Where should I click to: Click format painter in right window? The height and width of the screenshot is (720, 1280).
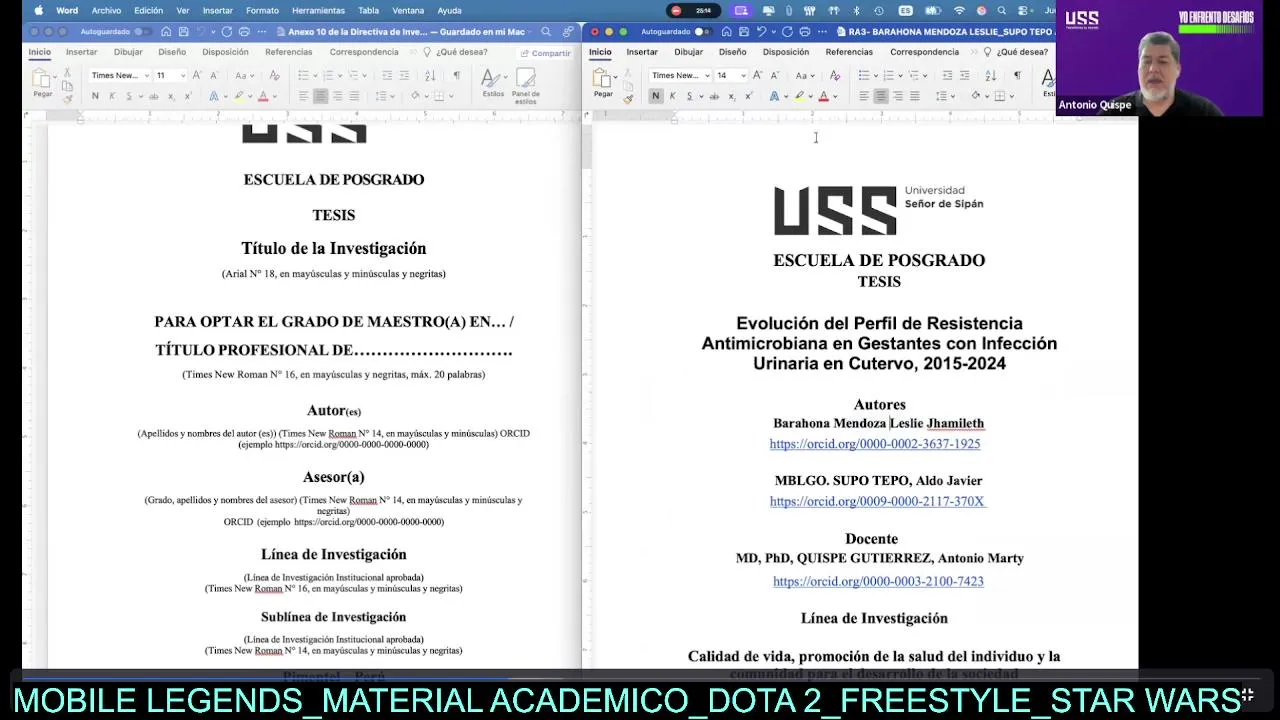tap(628, 99)
